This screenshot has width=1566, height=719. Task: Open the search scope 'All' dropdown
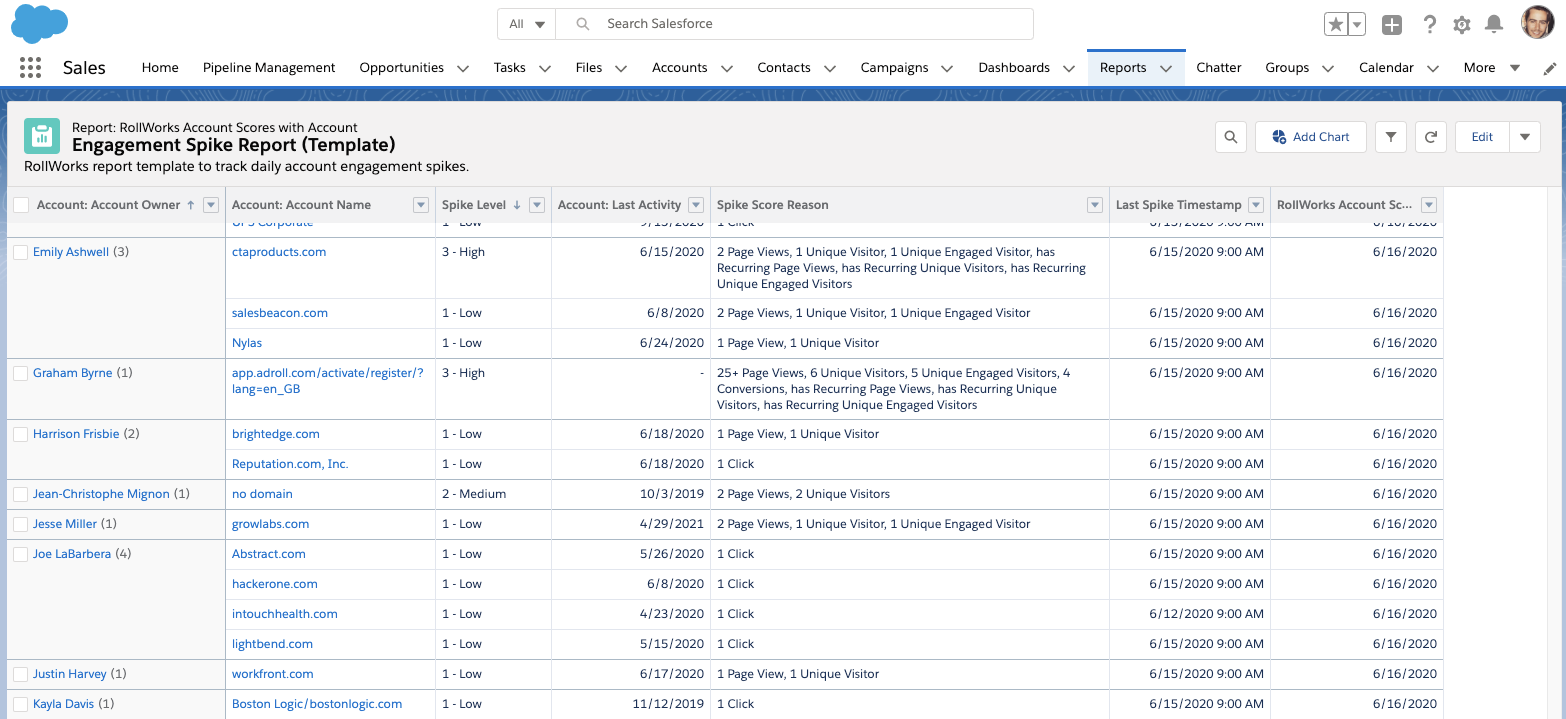tap(526, 24)
